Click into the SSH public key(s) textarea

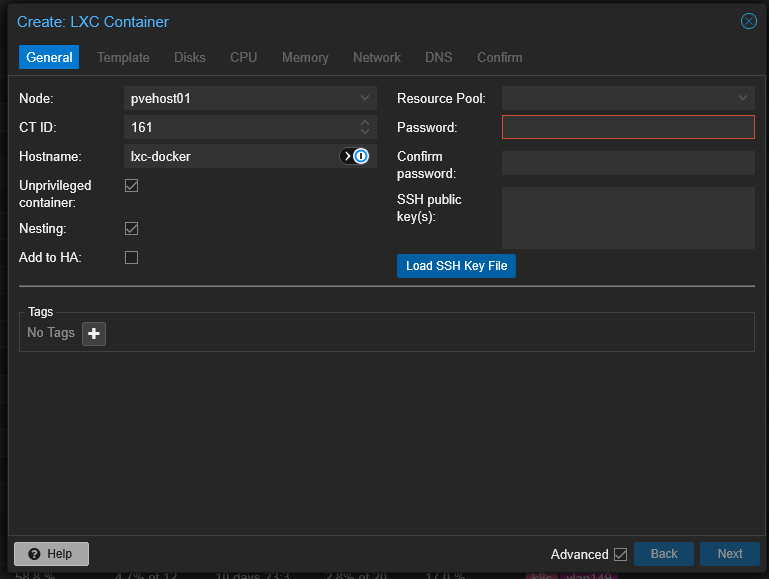click(628, 218)
